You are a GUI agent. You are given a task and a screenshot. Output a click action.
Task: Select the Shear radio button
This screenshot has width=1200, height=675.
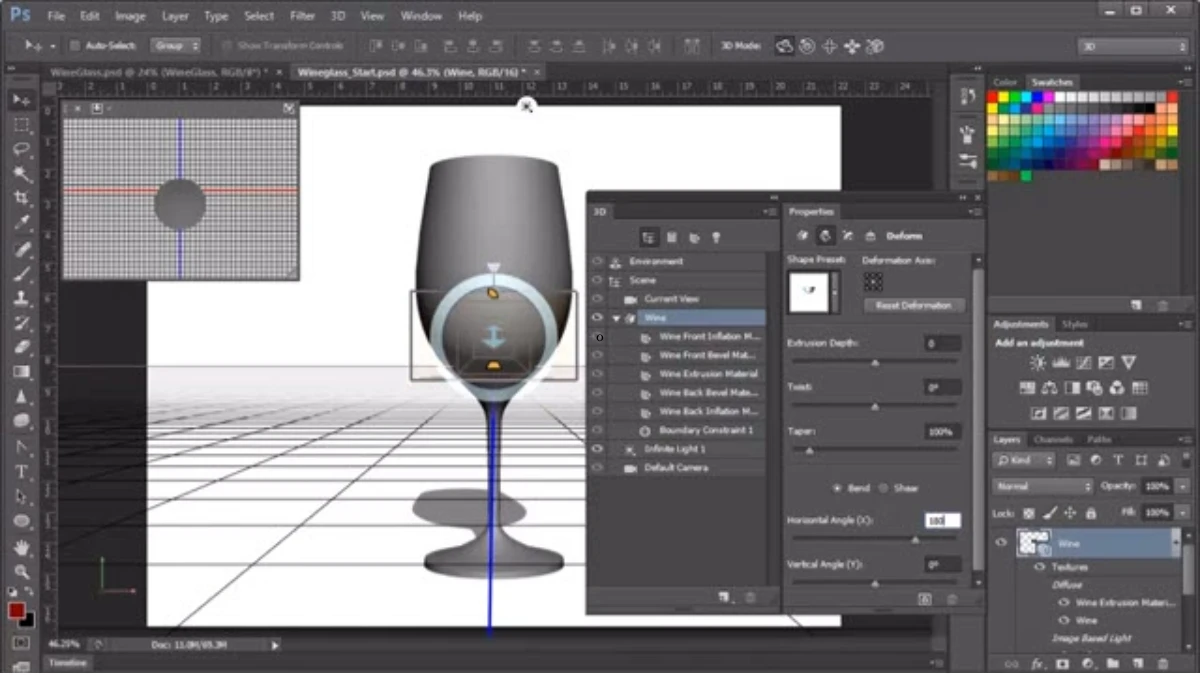pos(884,488)
